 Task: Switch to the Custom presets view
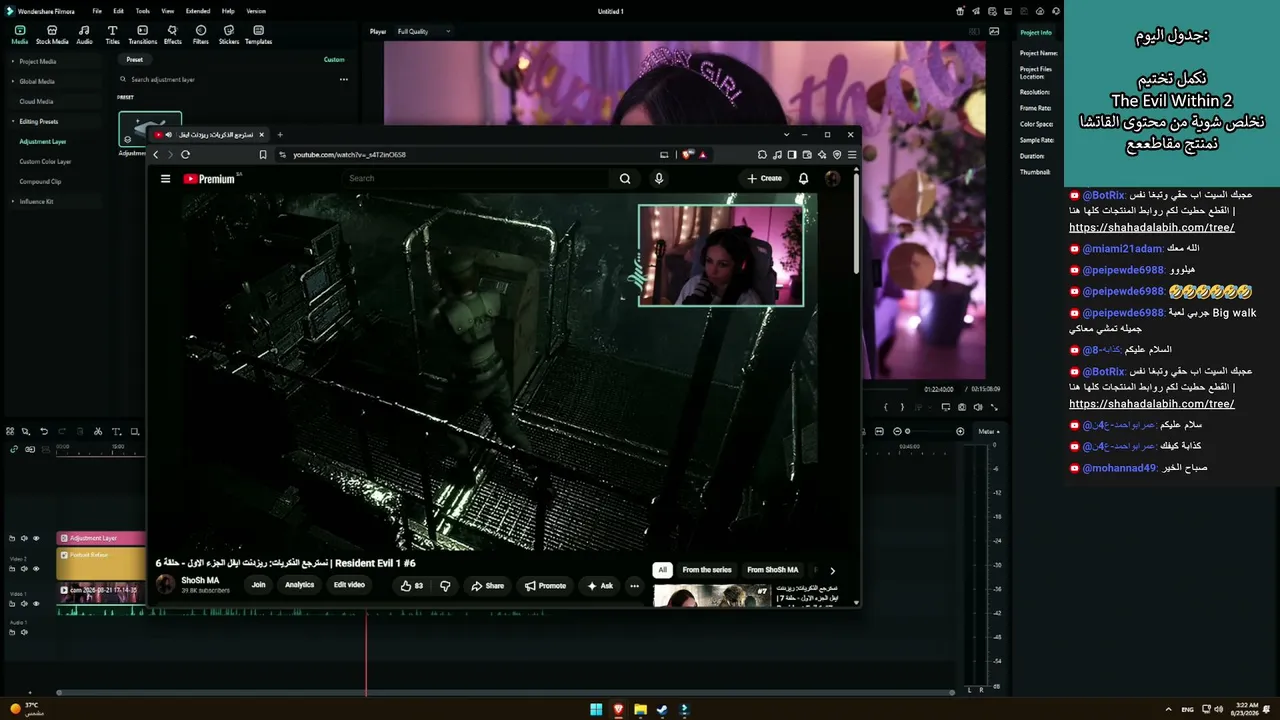[x=334, y=60]
